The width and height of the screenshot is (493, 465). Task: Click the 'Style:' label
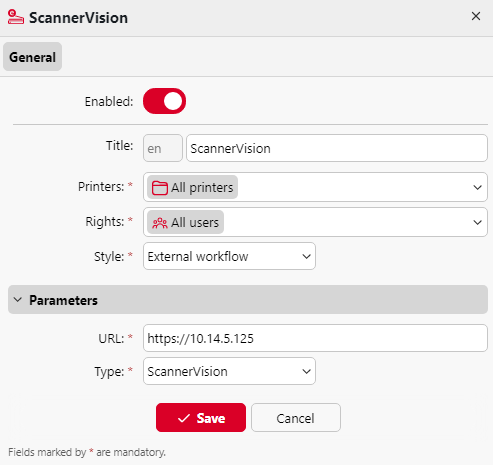click(x=109, y=257)
